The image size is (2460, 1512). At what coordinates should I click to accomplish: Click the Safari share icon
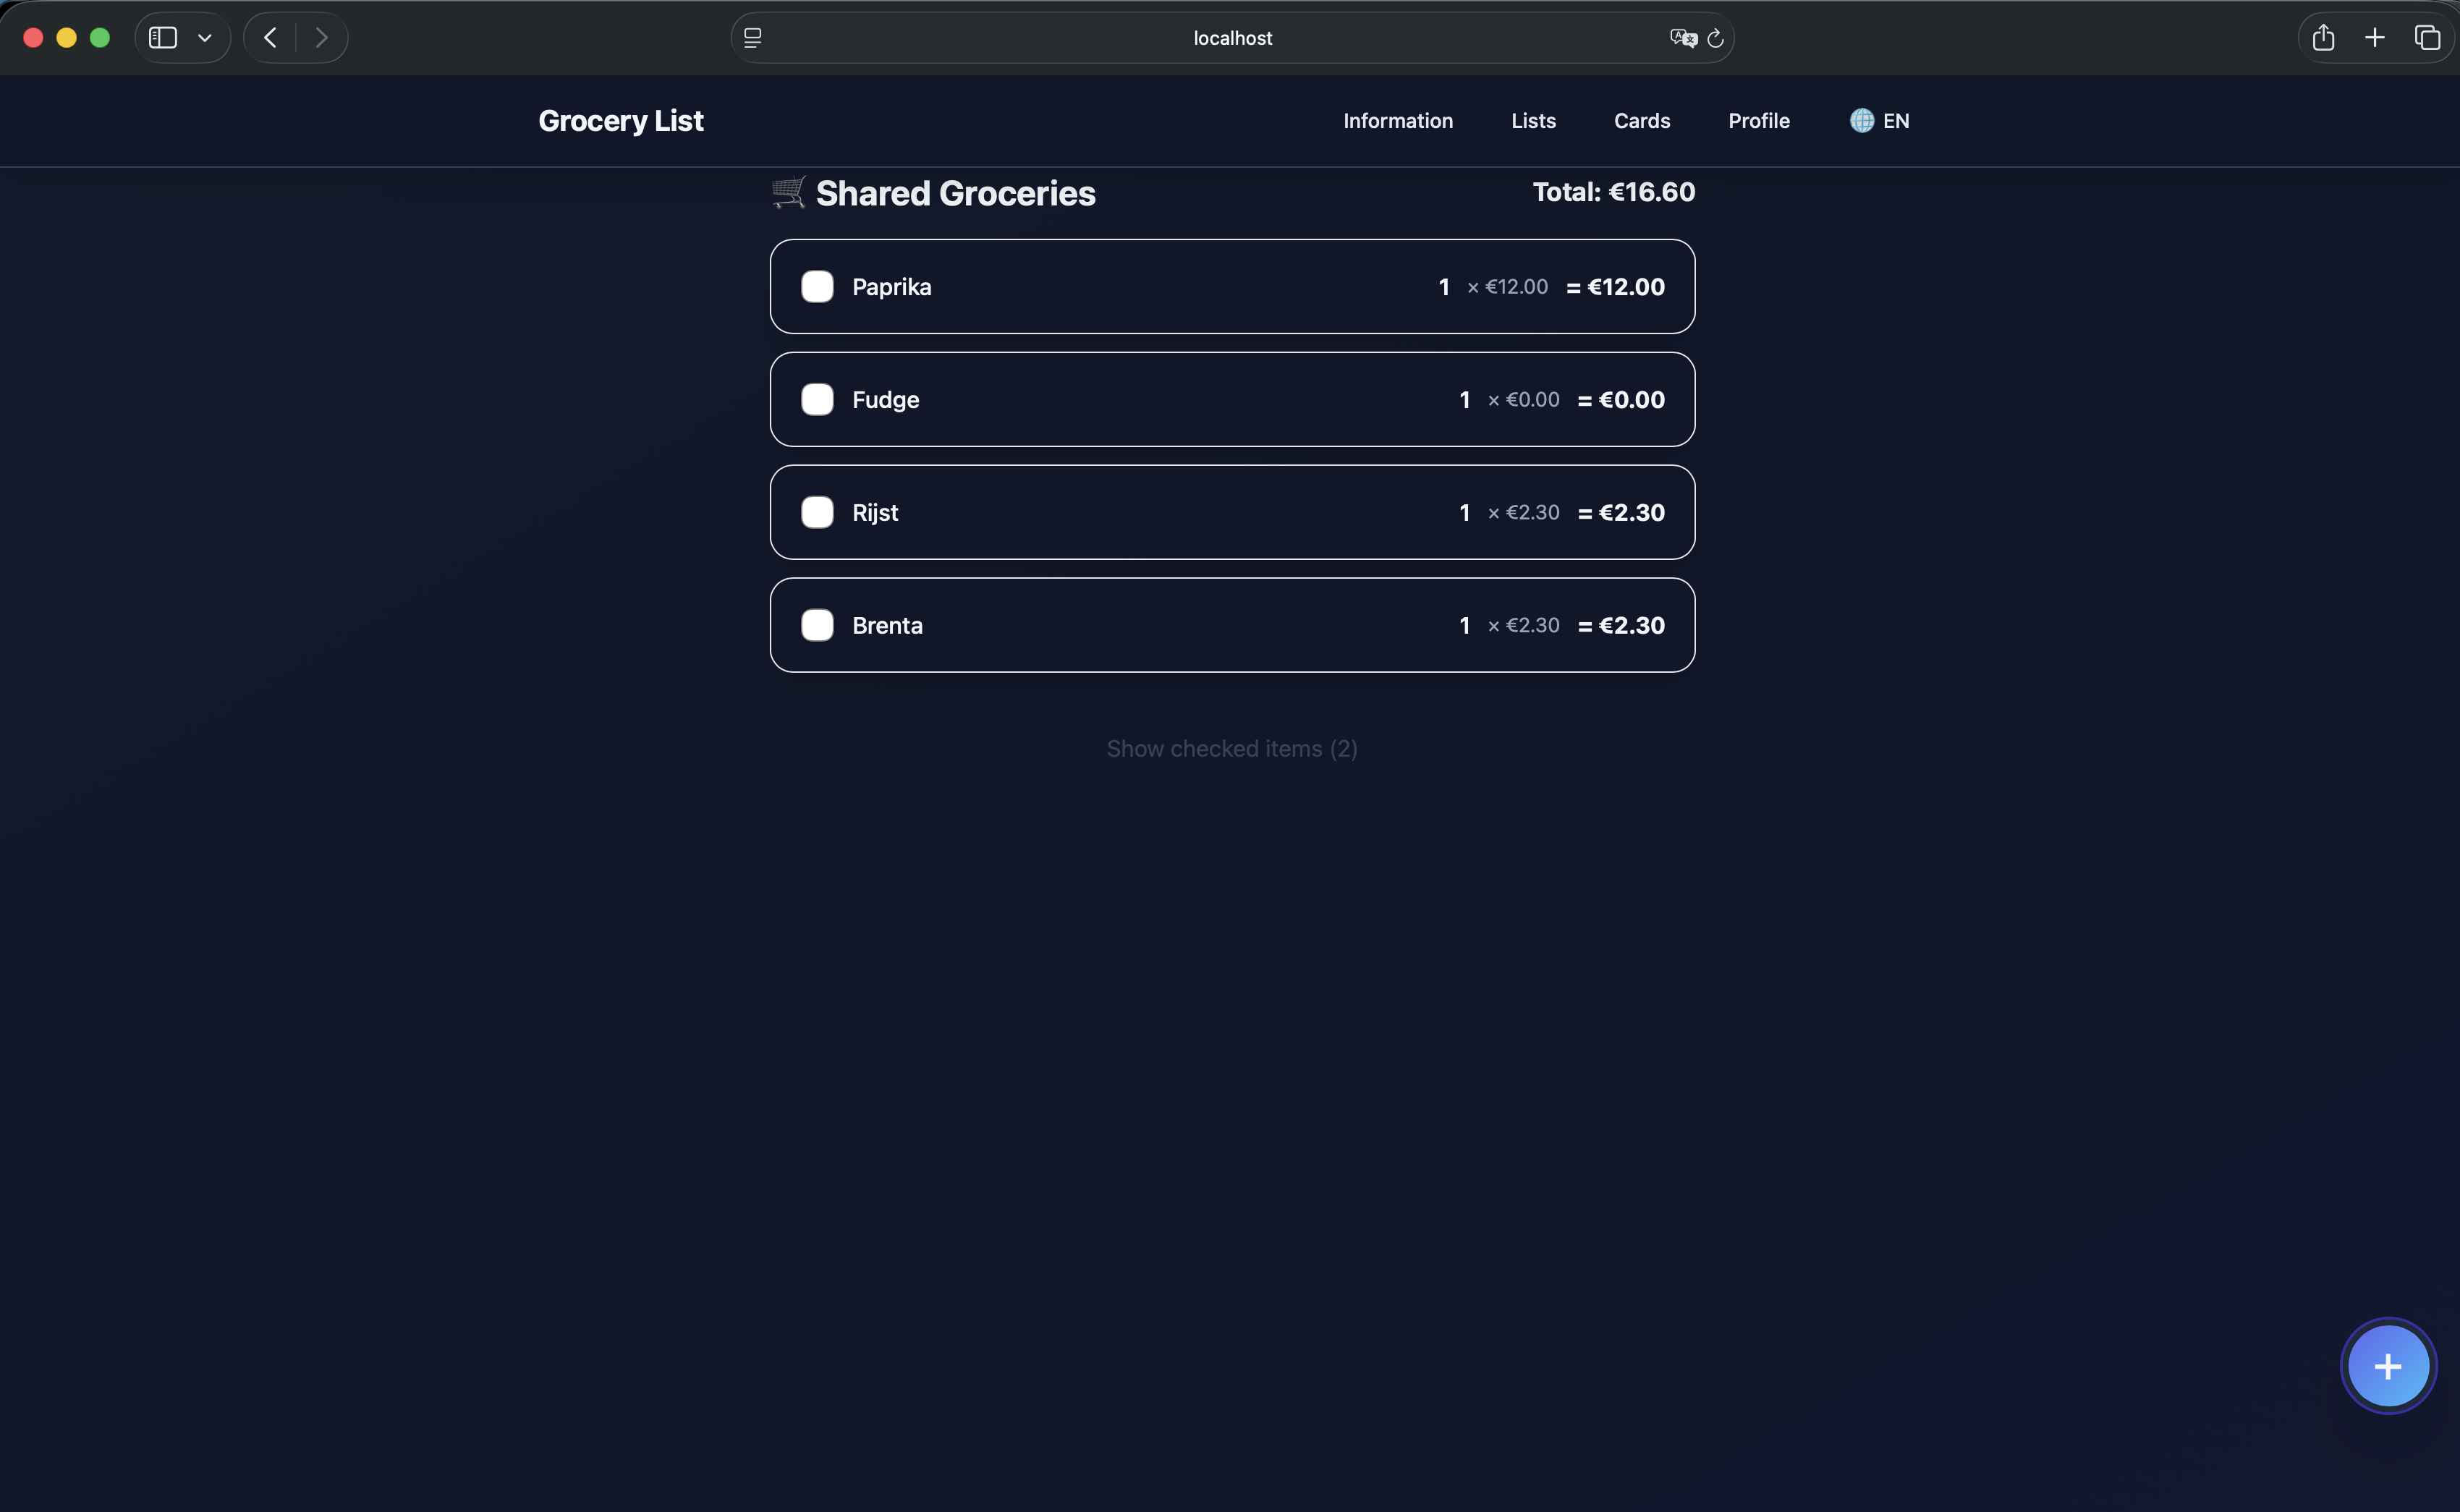point(2323,37)
